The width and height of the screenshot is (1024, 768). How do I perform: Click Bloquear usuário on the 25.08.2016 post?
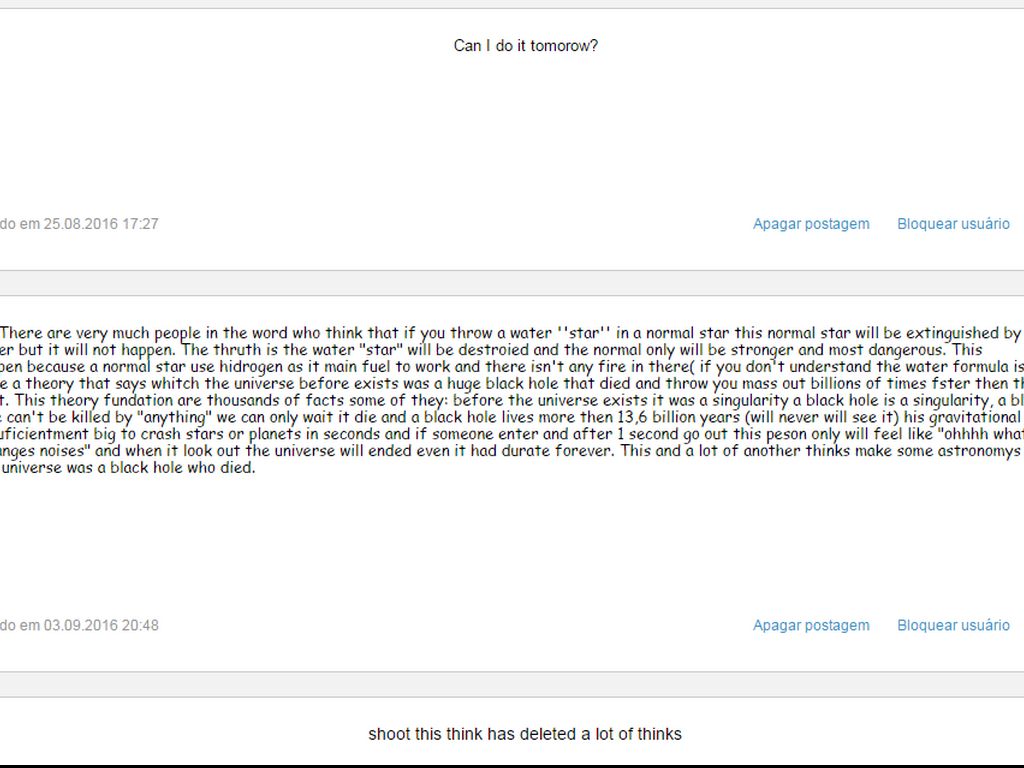tap(953, 224)
